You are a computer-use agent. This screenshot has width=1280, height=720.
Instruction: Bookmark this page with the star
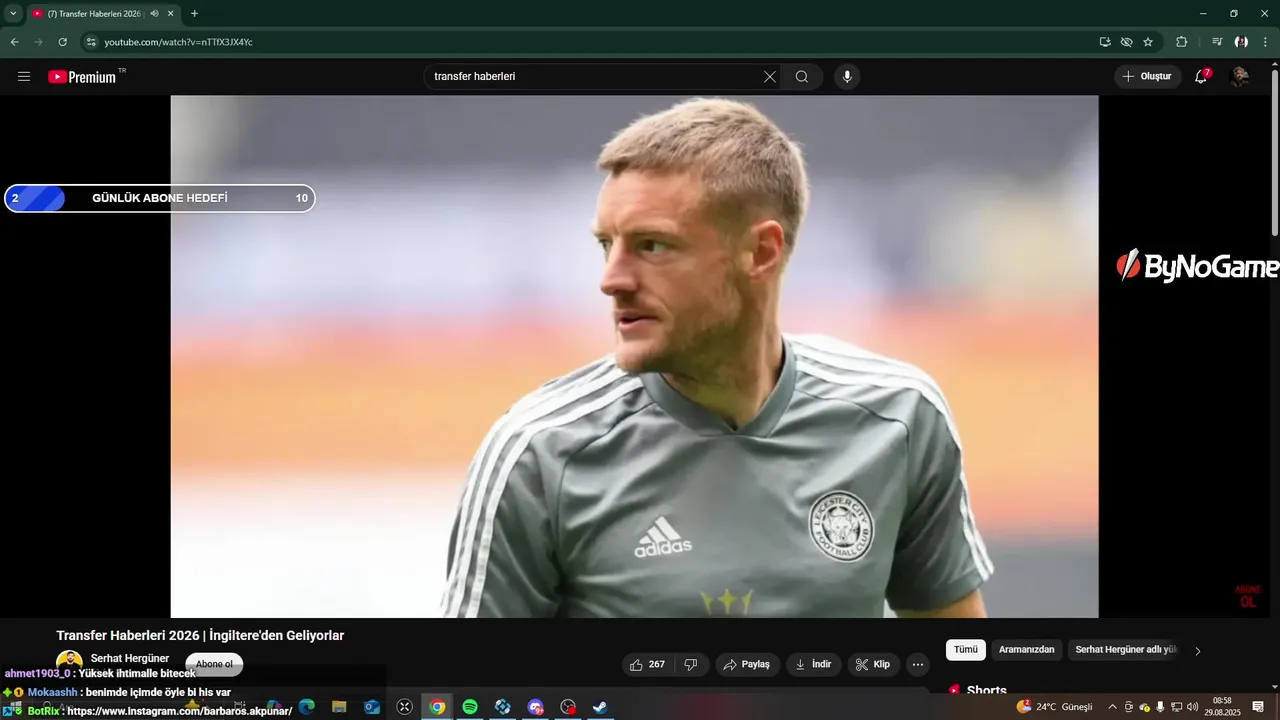tap(1148, 42)
